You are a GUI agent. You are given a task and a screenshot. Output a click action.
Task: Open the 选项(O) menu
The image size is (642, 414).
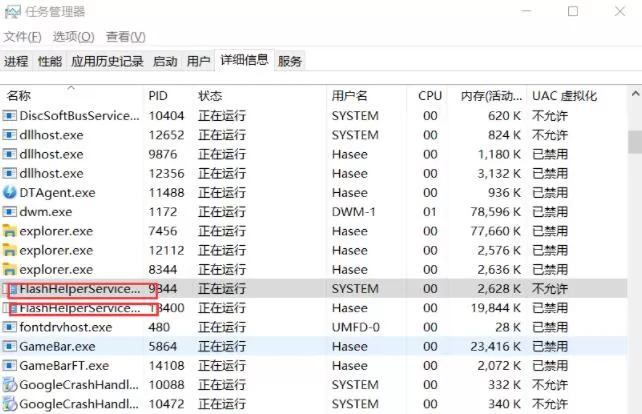pyautogui.click(x=74, y=37)
